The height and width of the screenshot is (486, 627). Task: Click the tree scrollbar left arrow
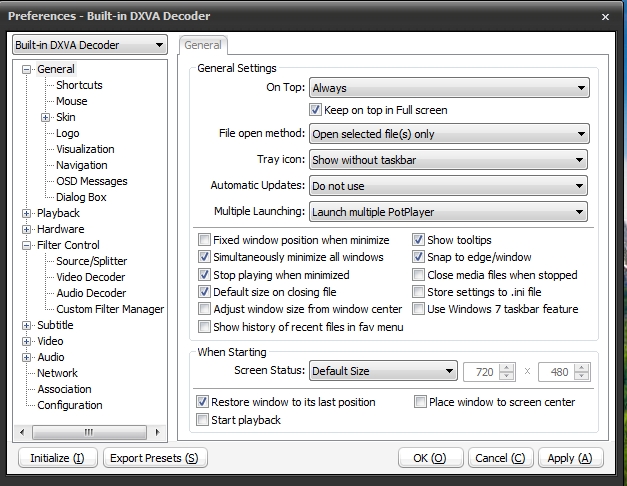tap(22, 432)
